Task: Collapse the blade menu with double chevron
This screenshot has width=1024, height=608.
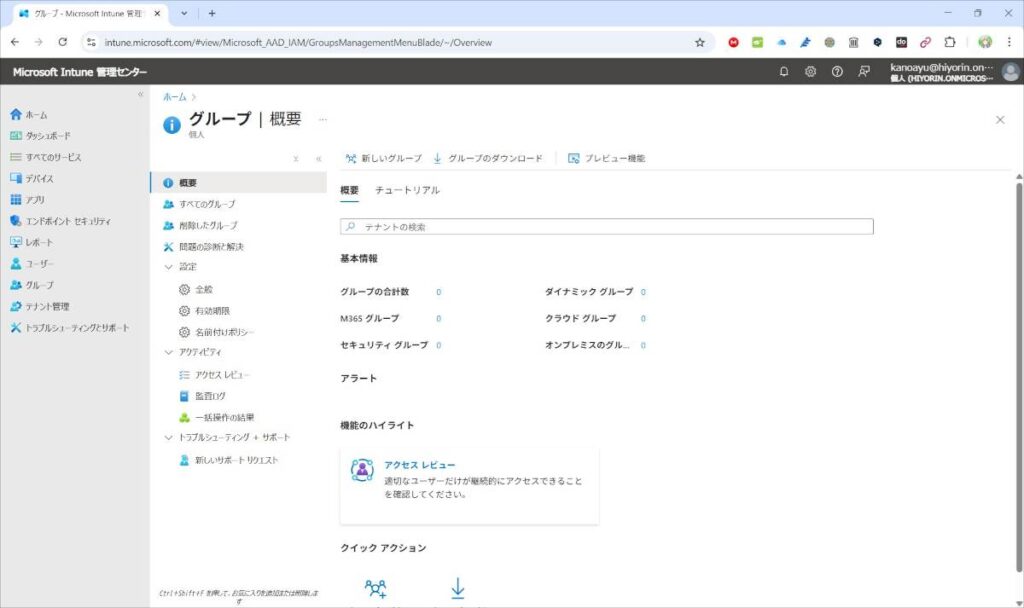Action: point(319,159)
